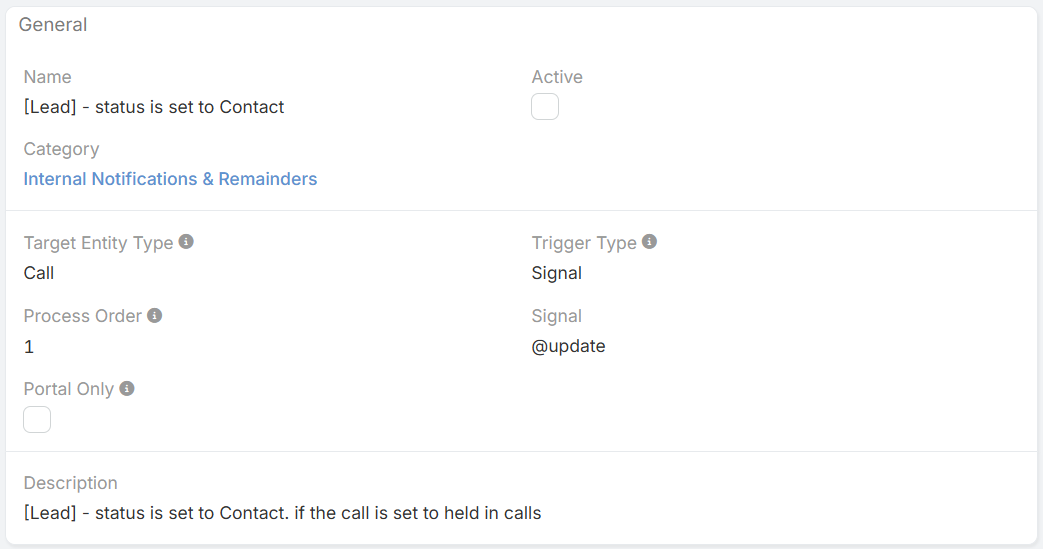Click the Portal Only info icon

tap(127, 388)
